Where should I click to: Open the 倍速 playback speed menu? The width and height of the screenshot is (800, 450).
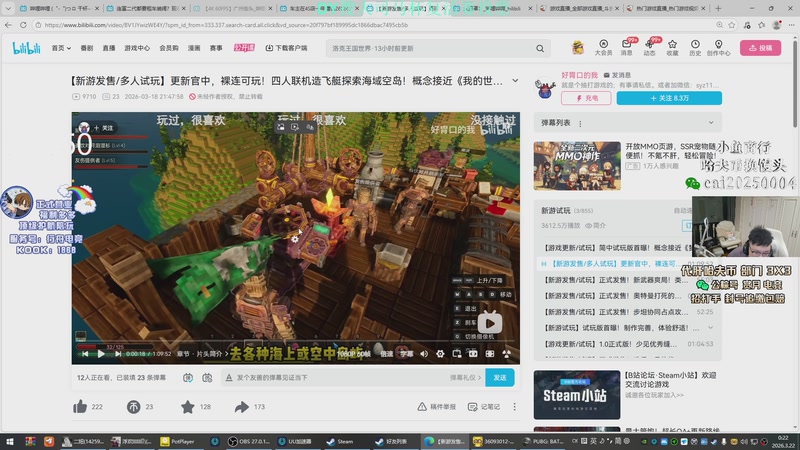tap(386, 354)
